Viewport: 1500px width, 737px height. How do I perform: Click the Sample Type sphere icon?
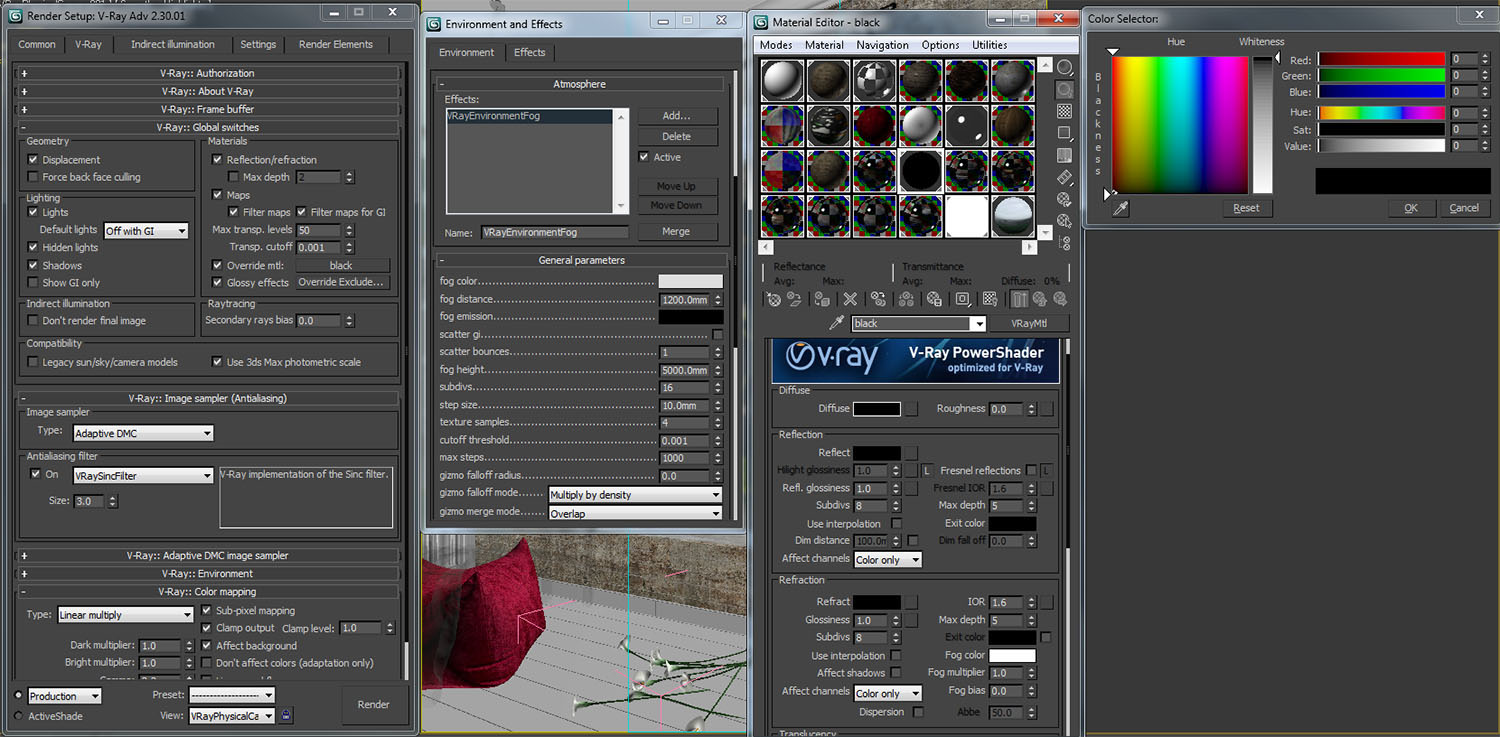(1065, 67)
